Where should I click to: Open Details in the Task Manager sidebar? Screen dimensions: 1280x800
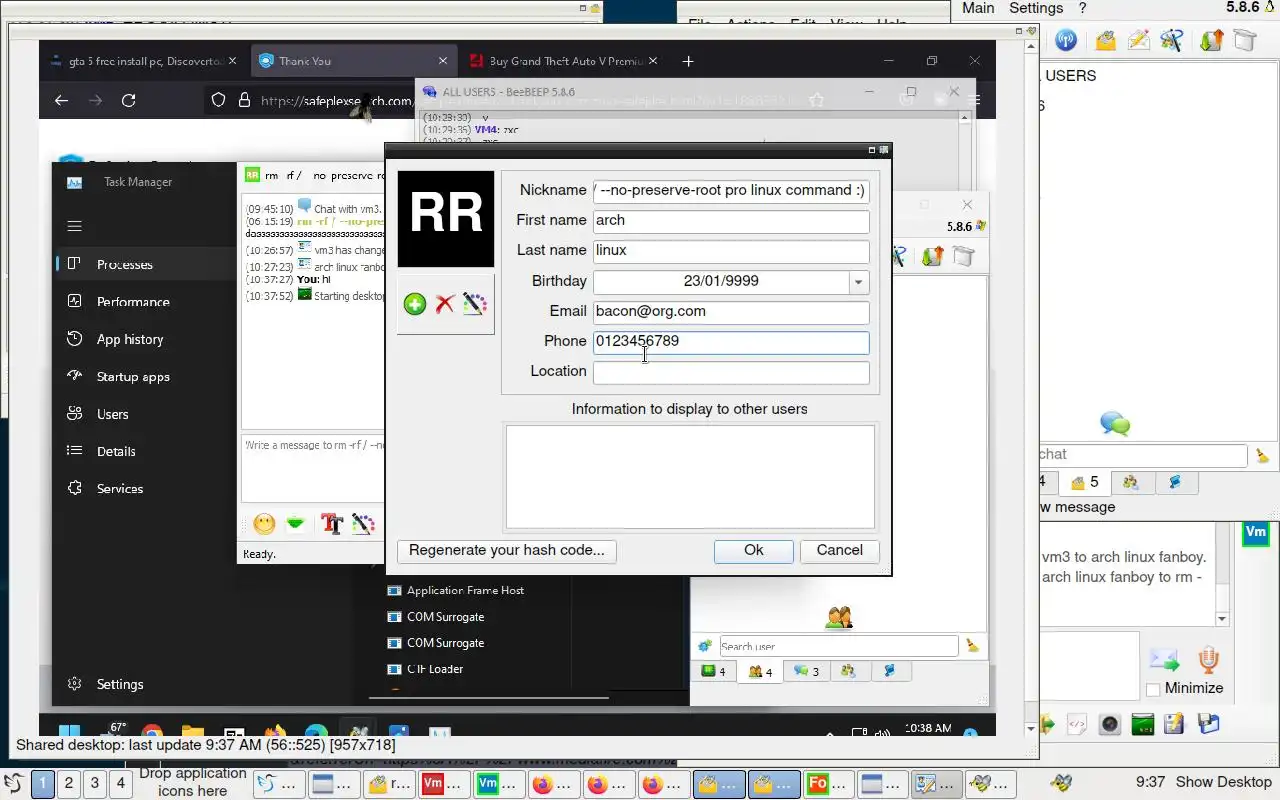(145, 451)
